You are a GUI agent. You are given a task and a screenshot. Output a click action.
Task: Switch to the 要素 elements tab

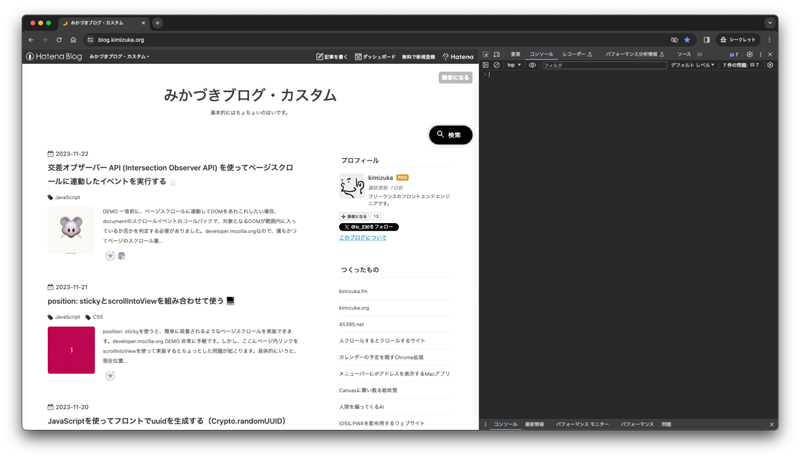(515, 54)
